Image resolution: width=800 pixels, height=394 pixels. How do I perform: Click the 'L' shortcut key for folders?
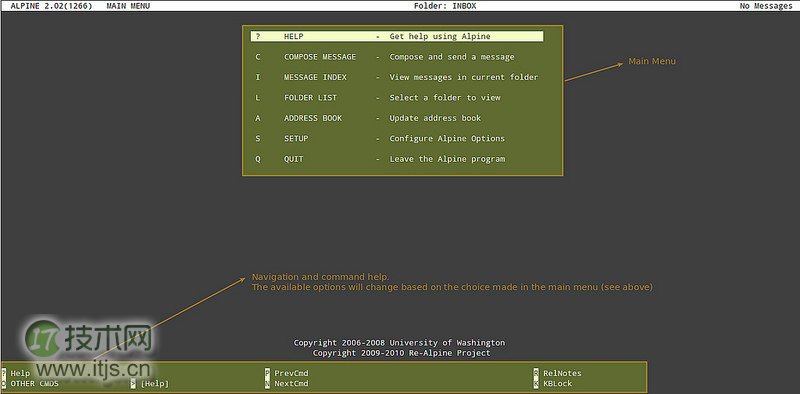tap(258, 97)
